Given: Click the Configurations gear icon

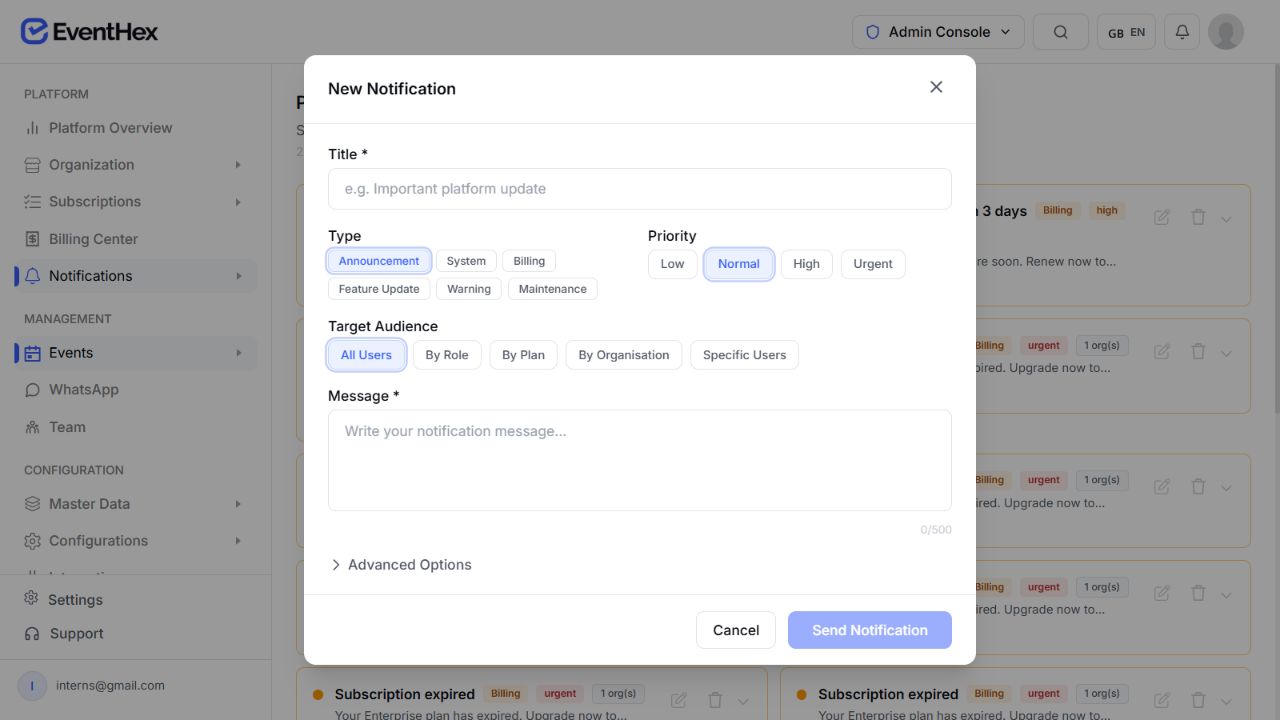Looking at the screenshot, I should point(32,541).
